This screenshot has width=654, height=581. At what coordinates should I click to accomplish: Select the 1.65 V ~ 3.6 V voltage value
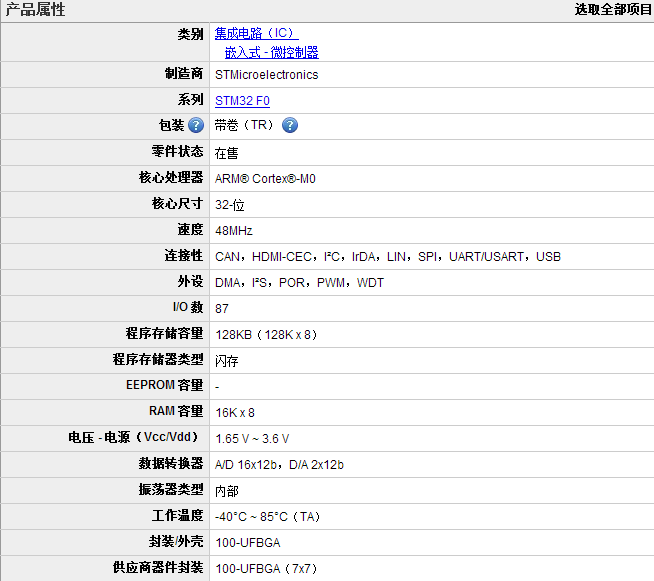[252, 439]
